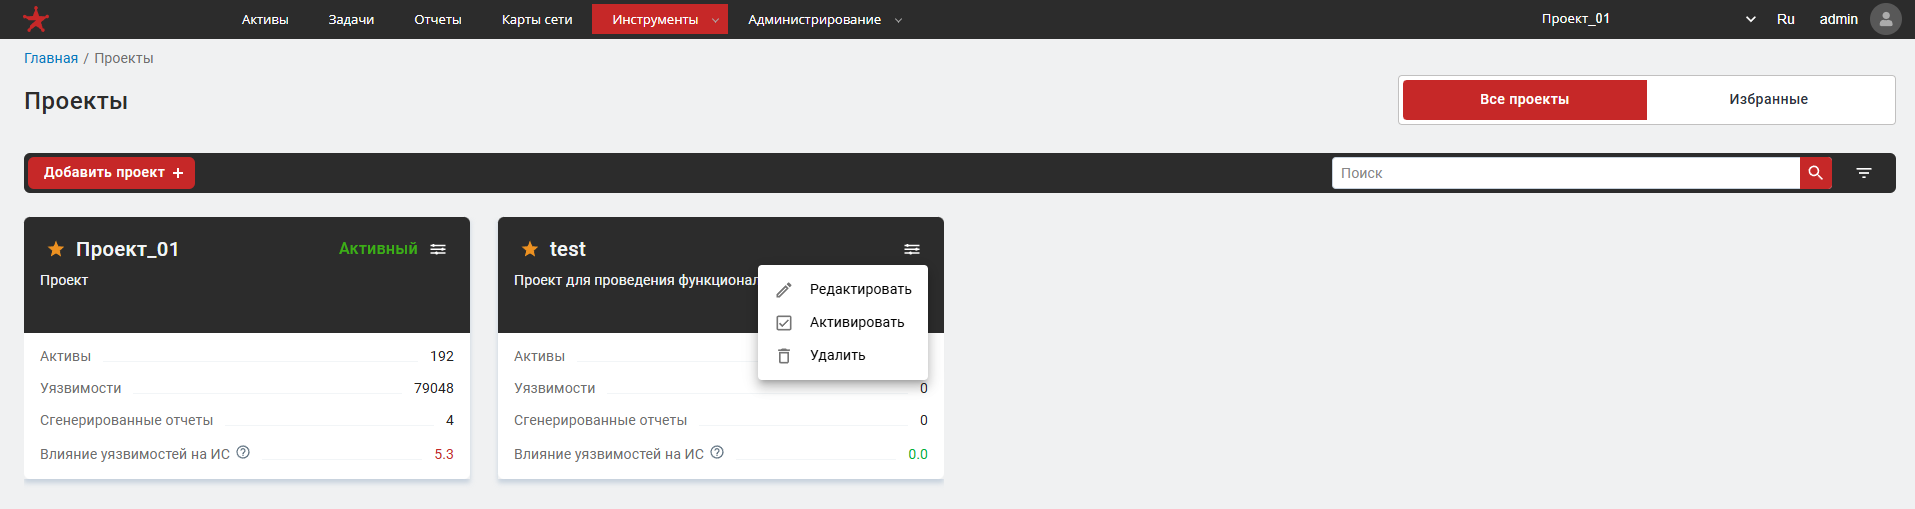Click the red search magnifier button
Image resolution: width=1915 pixels, height=509 pixels.
[x=1816, y=173]
